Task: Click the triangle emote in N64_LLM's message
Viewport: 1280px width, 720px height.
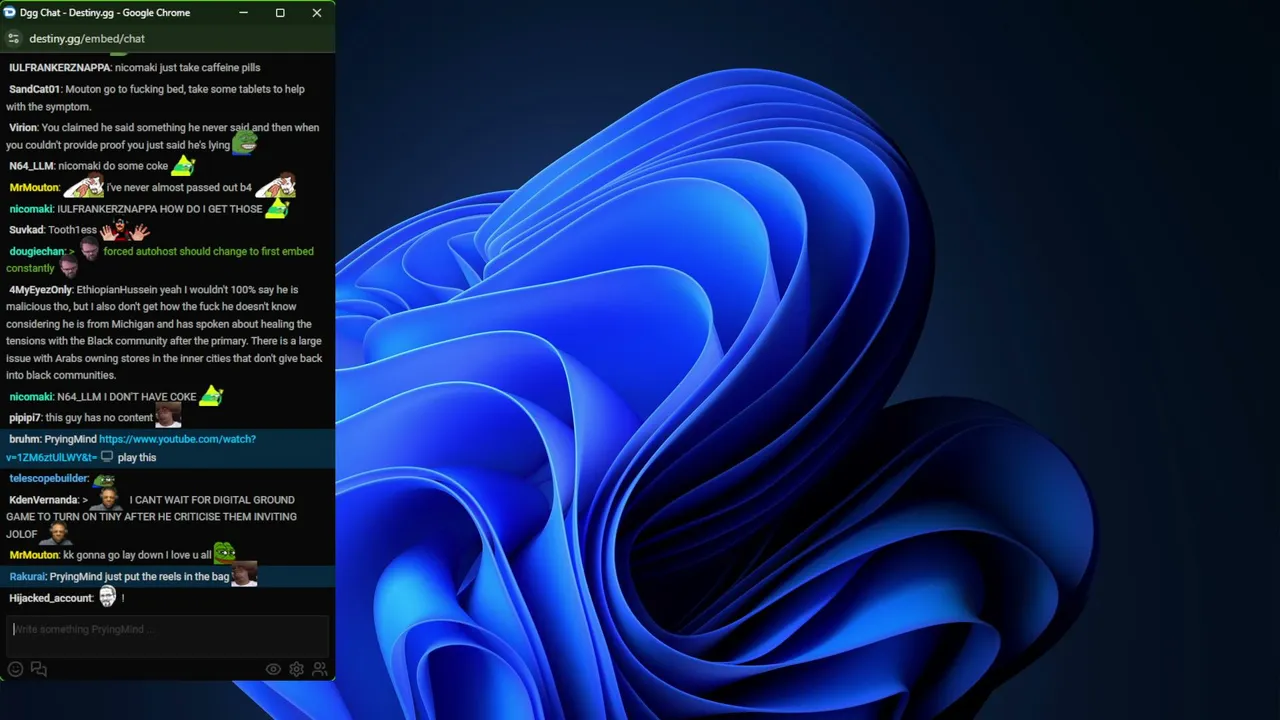Action: pos(183,165)
